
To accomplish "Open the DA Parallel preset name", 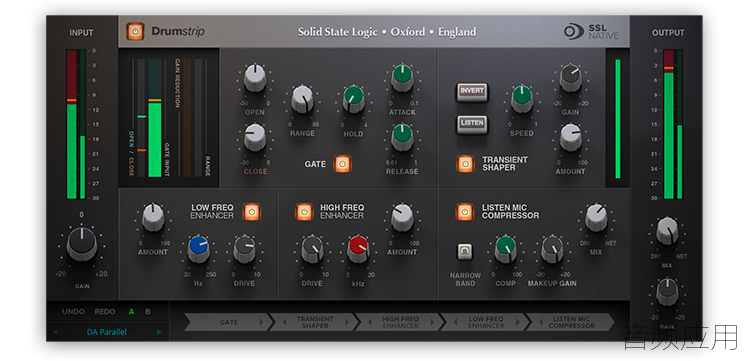I will coord(107,332).
